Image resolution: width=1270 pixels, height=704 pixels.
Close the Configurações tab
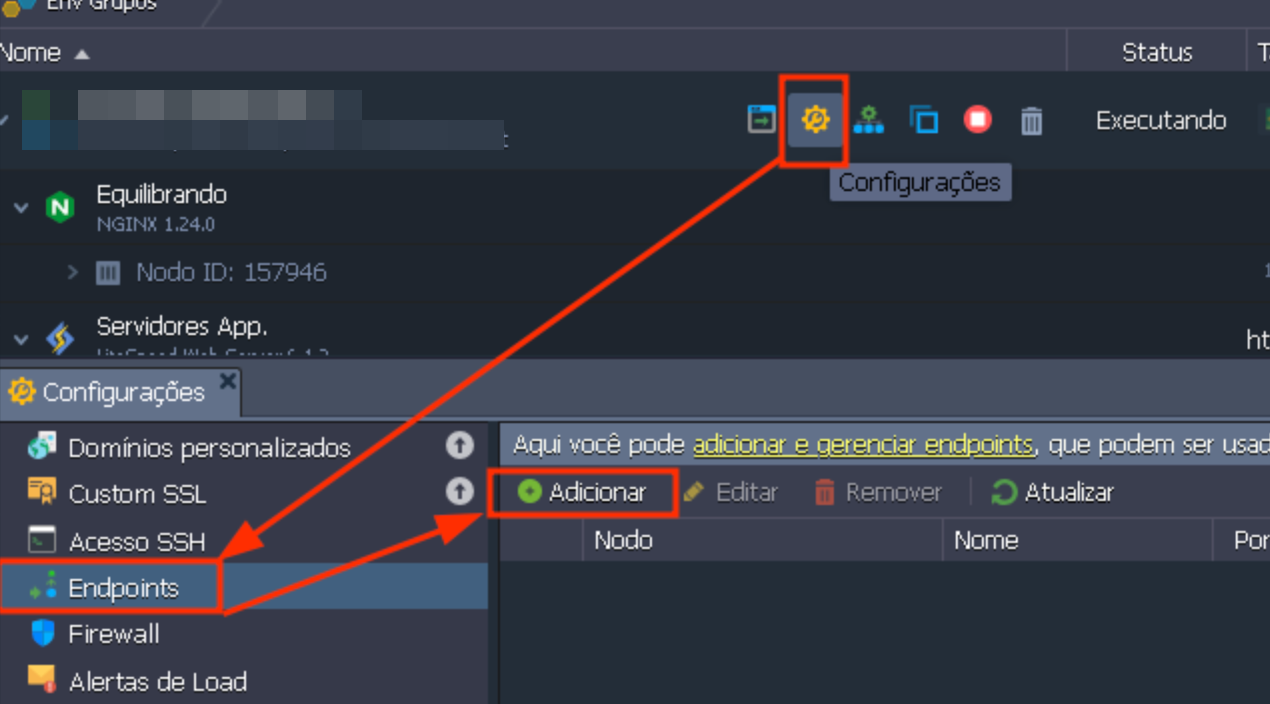[x=228, y=381]
